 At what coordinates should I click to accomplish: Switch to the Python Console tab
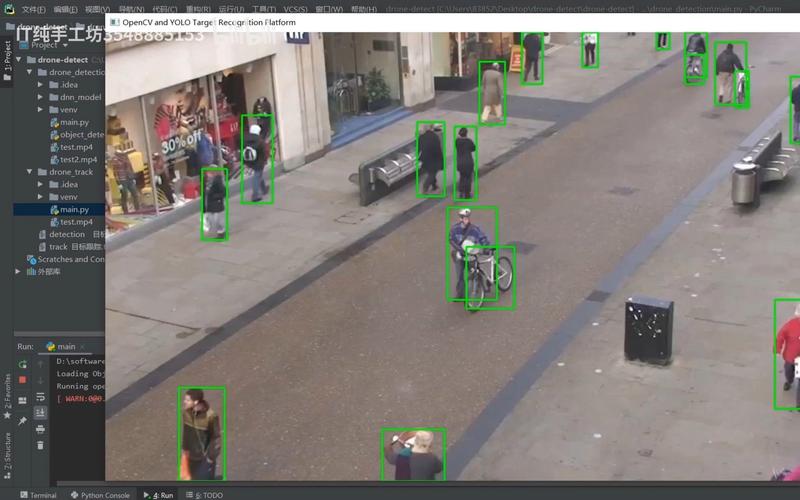pyautogui.click(x=100, y=495)
